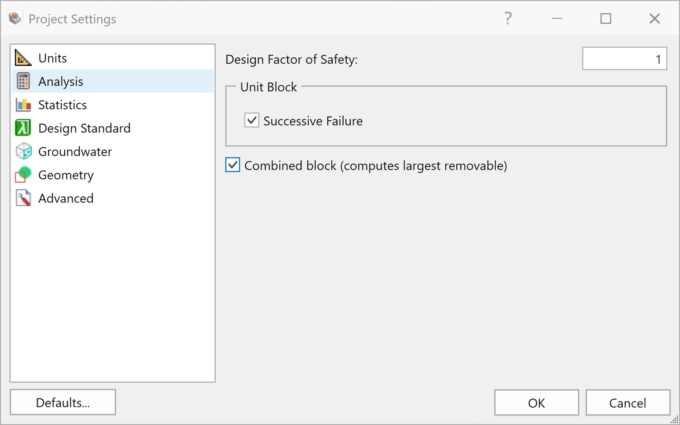Click the Analysis calculator icon

[23, 81]
